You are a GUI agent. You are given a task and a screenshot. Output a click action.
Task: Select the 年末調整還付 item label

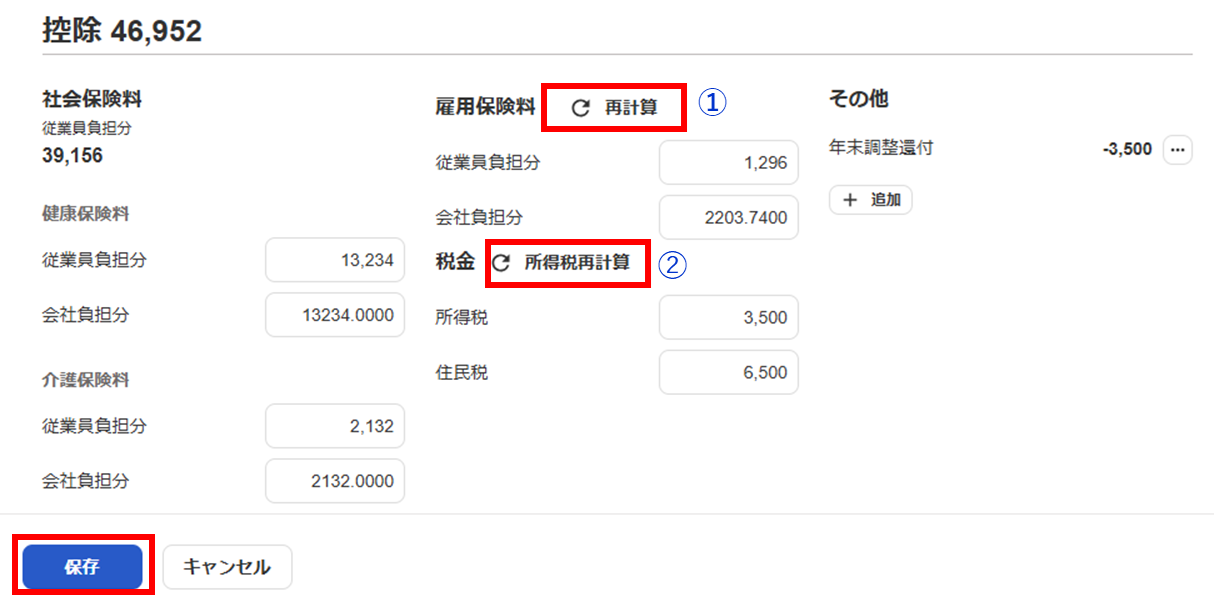tap(881, 149)
